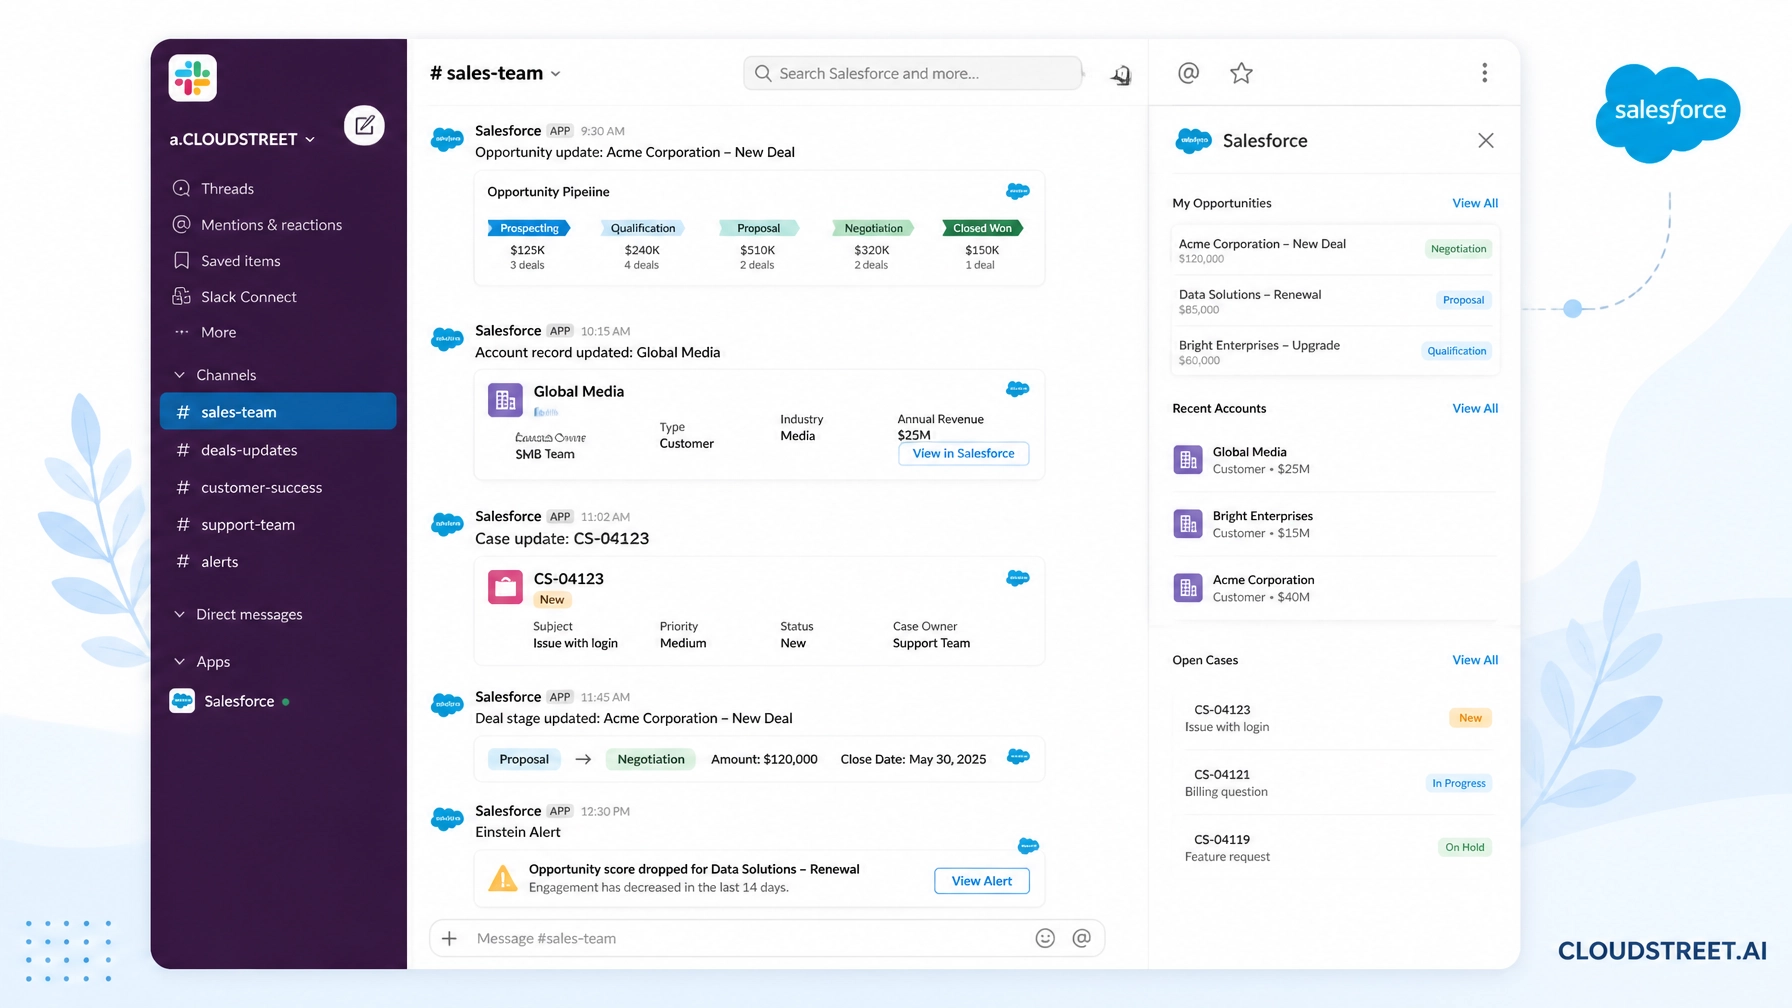This screenshot has width=1792, height=1008.
Task: Open case CS-04123 in Open Cases panel
Action: click(1335, 718)
